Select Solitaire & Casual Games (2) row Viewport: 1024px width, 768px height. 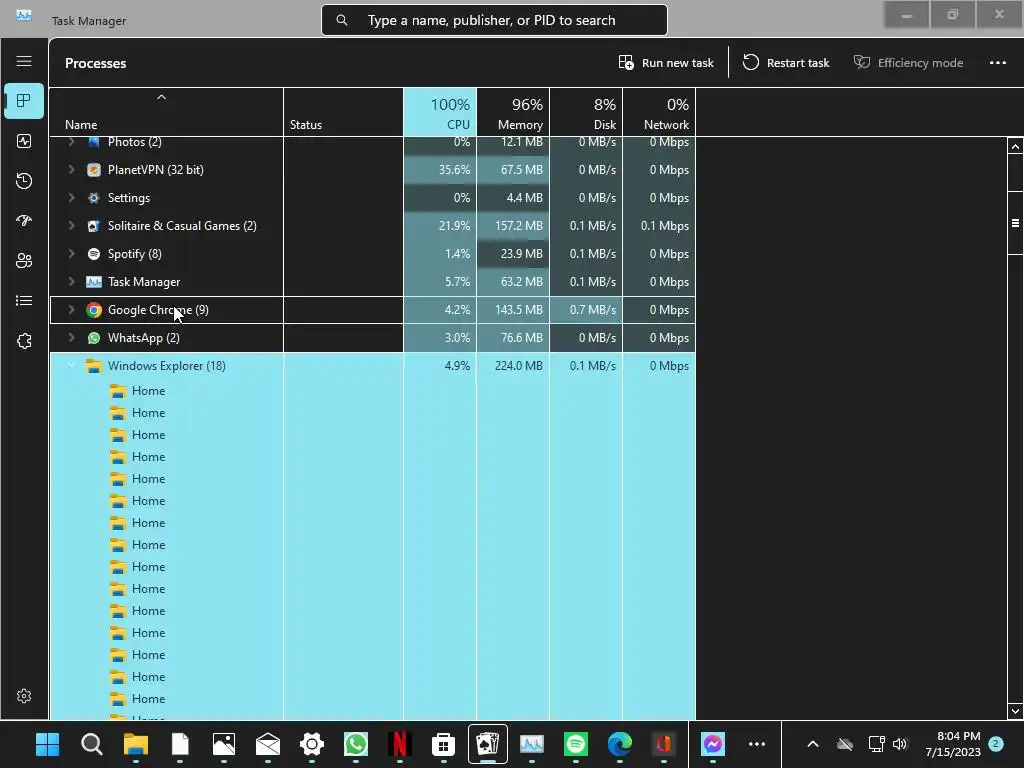(x=372, y=226)
